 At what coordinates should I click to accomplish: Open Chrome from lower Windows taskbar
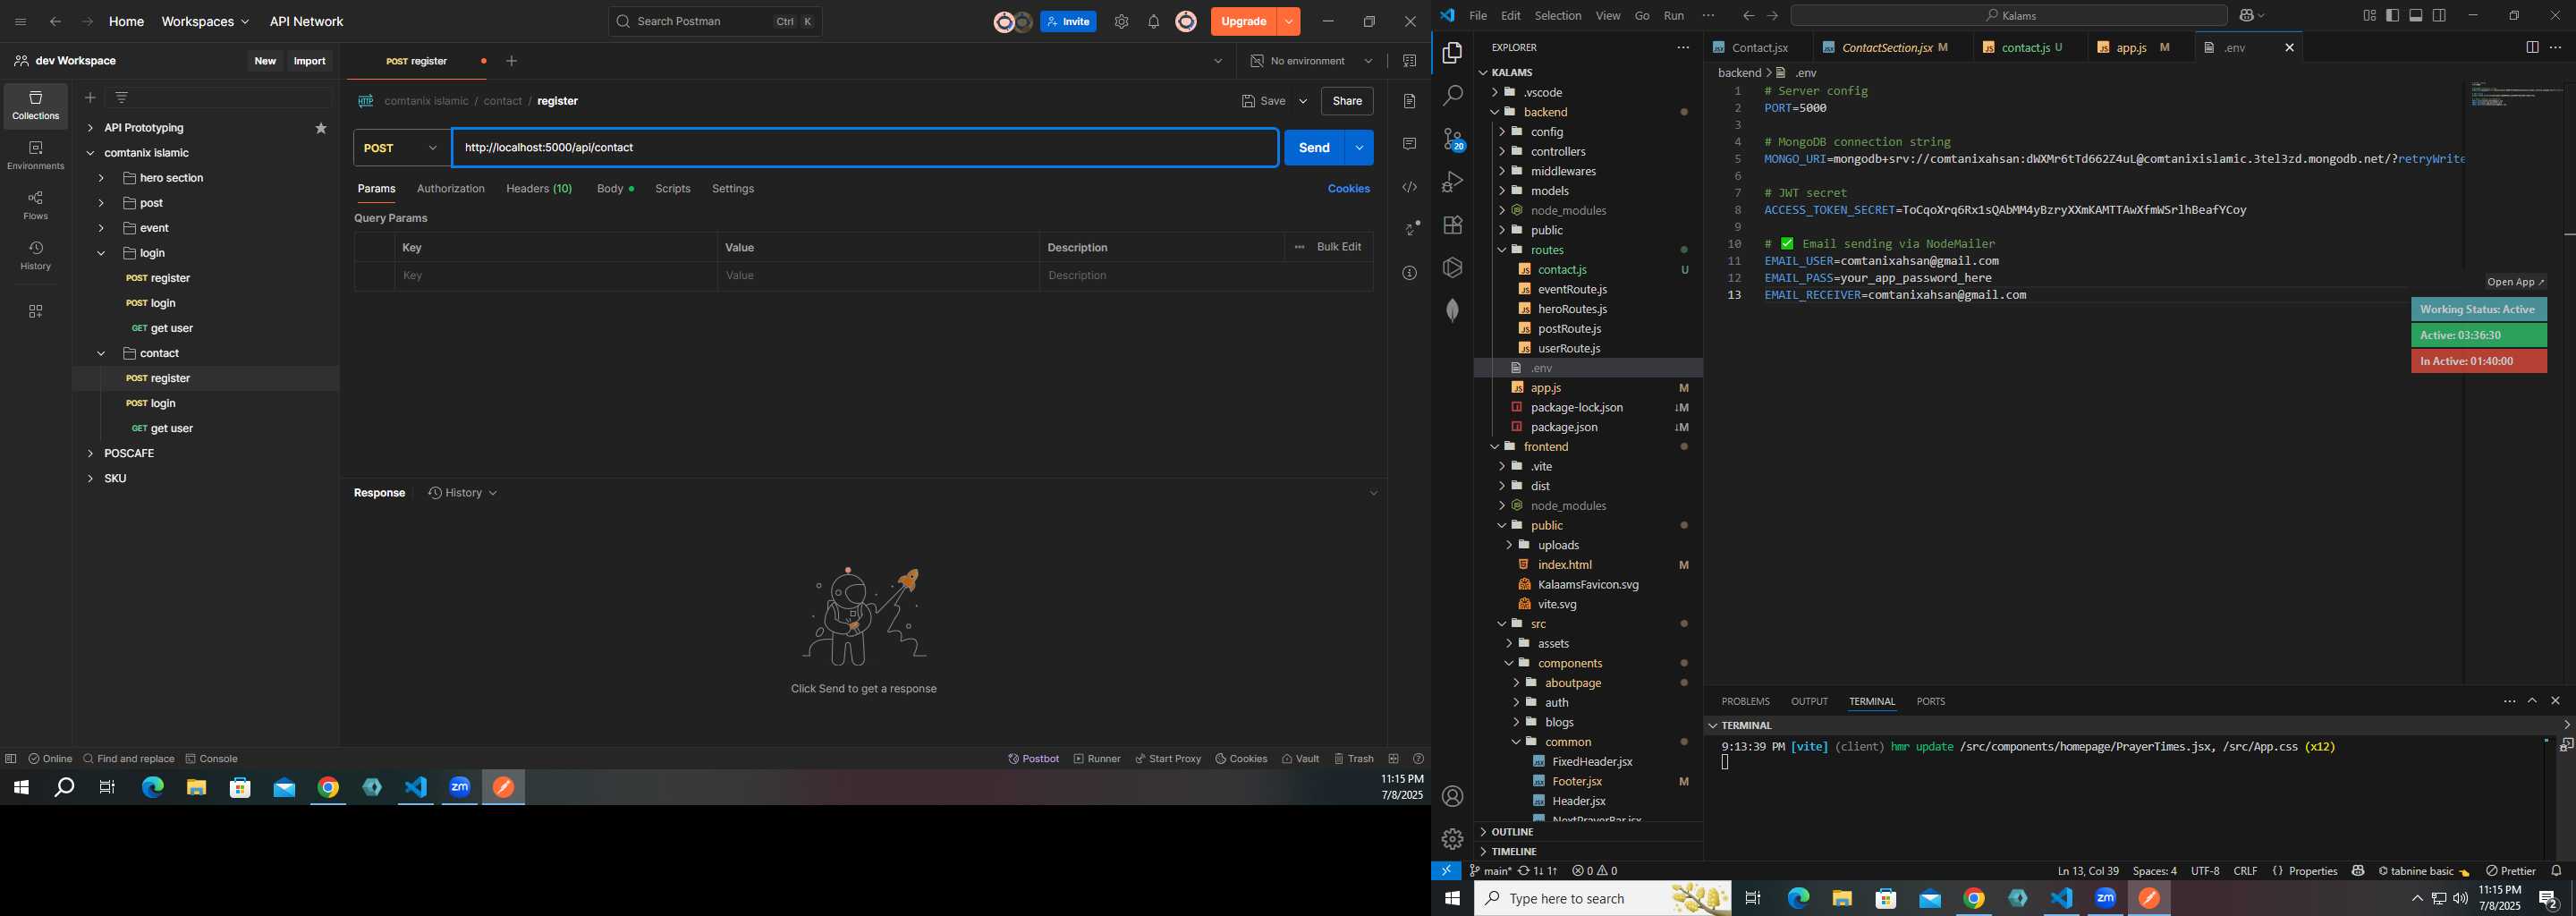point(1974,899)
